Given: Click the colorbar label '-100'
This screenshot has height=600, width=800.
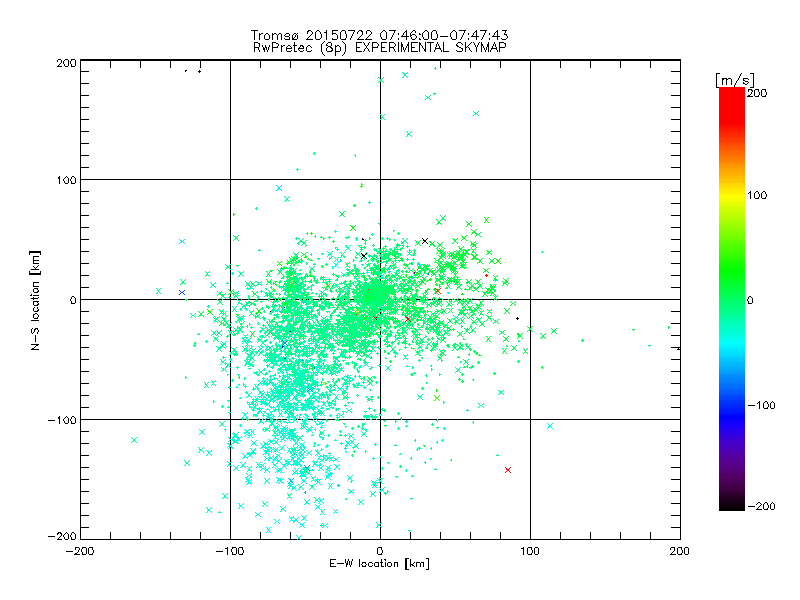Looking at the screenshot, I should tap(761, 405).
